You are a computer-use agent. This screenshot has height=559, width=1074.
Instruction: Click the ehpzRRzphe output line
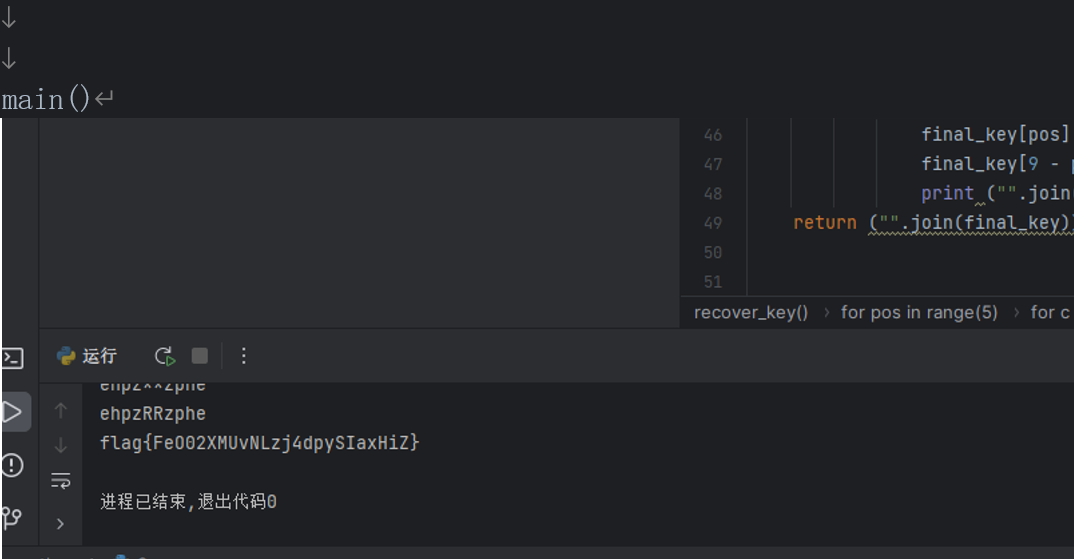pyautogui.click(x=153, y=414)
